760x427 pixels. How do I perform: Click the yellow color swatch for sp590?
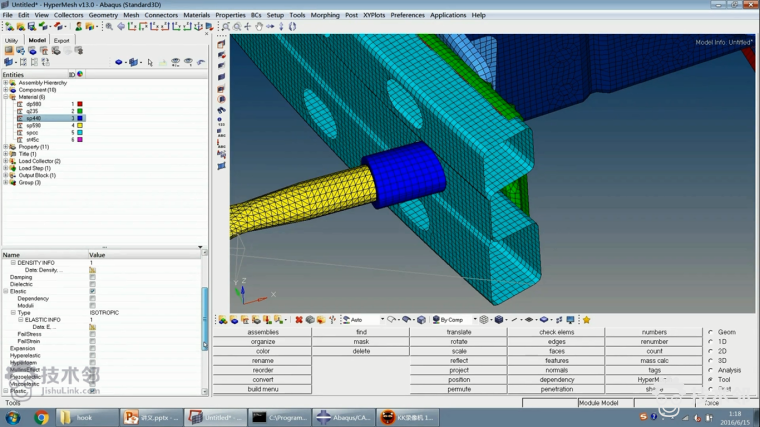pos(79,125)
